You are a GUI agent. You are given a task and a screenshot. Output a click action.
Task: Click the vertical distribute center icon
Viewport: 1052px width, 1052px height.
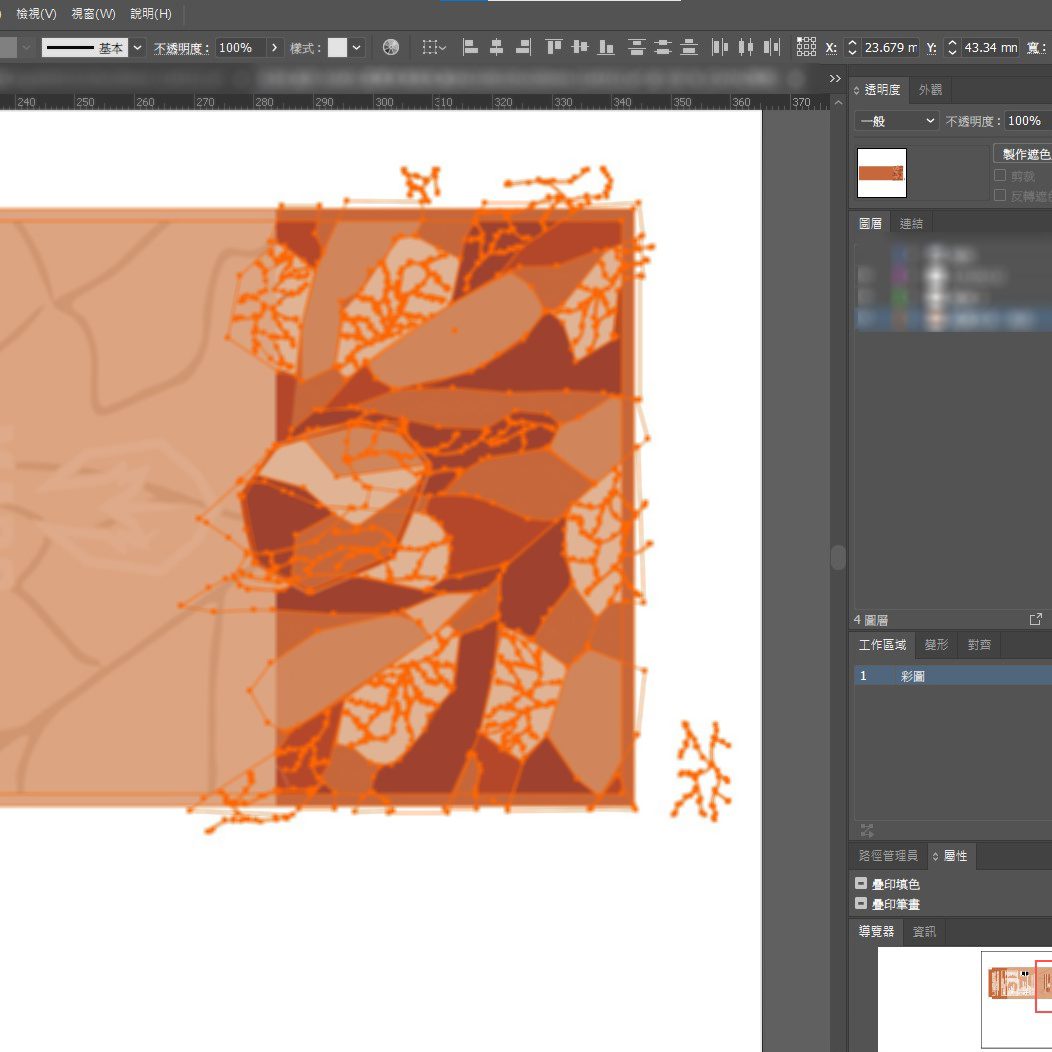662,47
